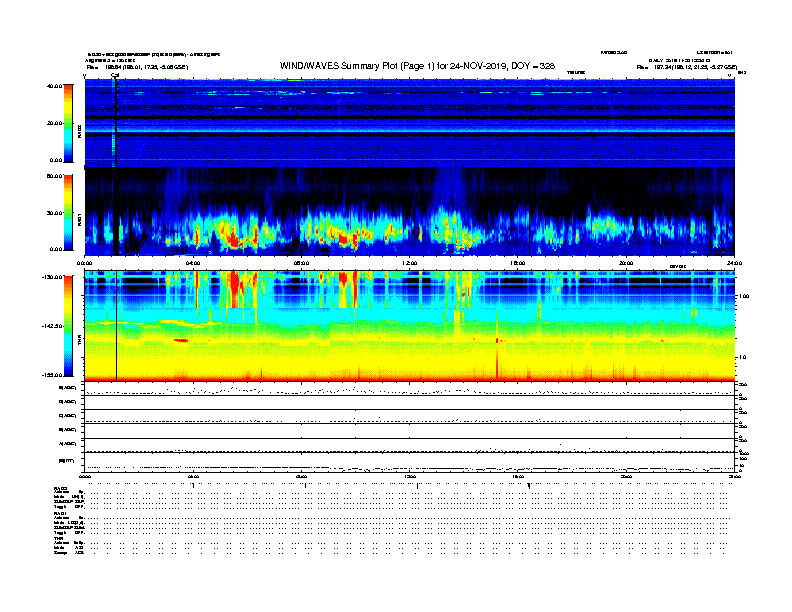Click the RAD2 vertical axis label
The width and height of the screenshot is (792, 612).
point(79,131)
